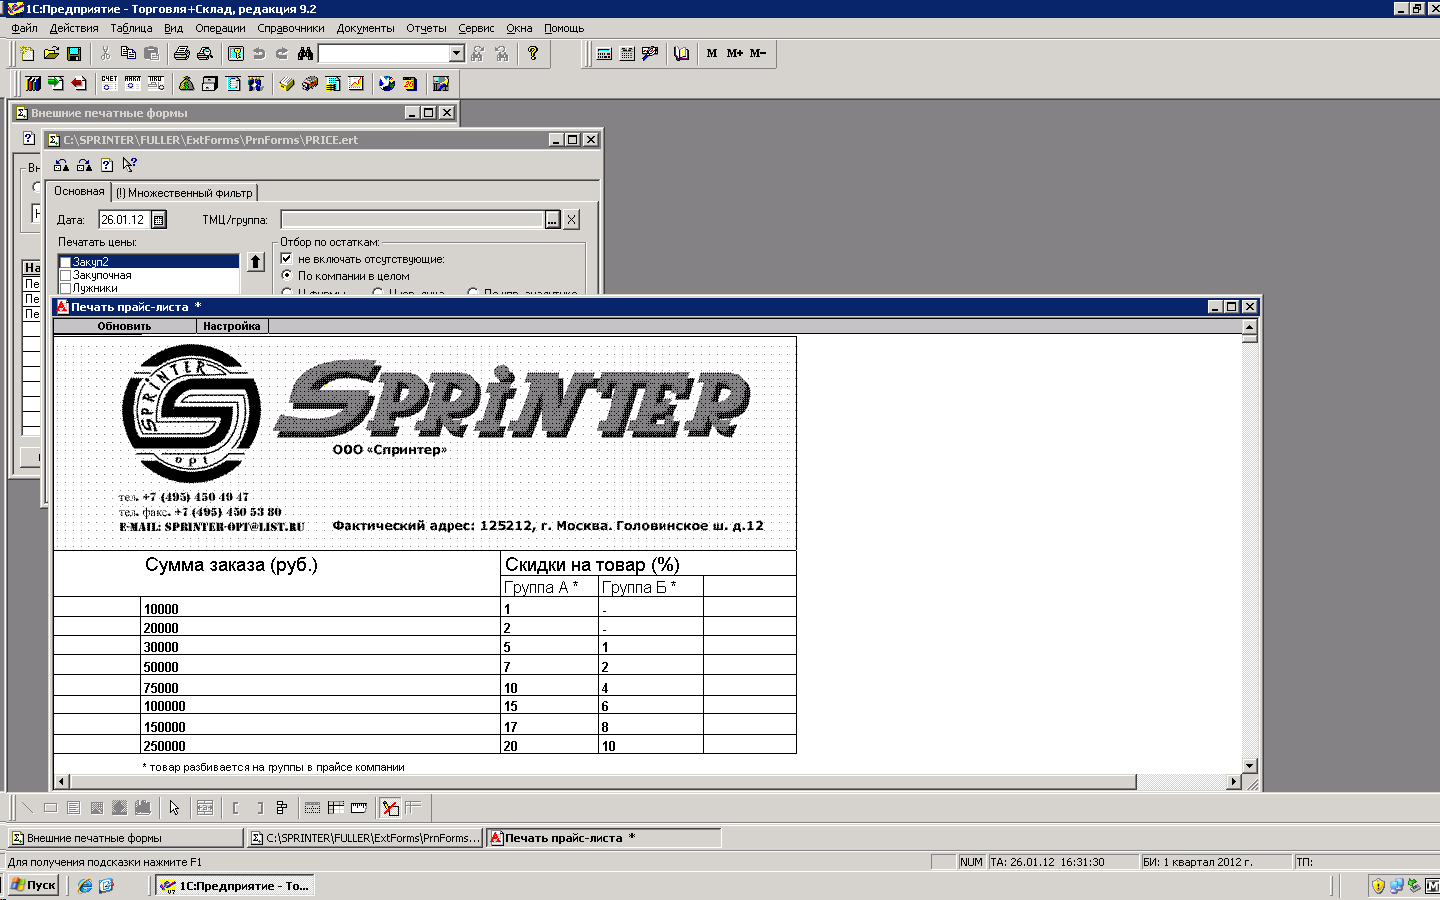Open the Действия menu

[74, 28]
